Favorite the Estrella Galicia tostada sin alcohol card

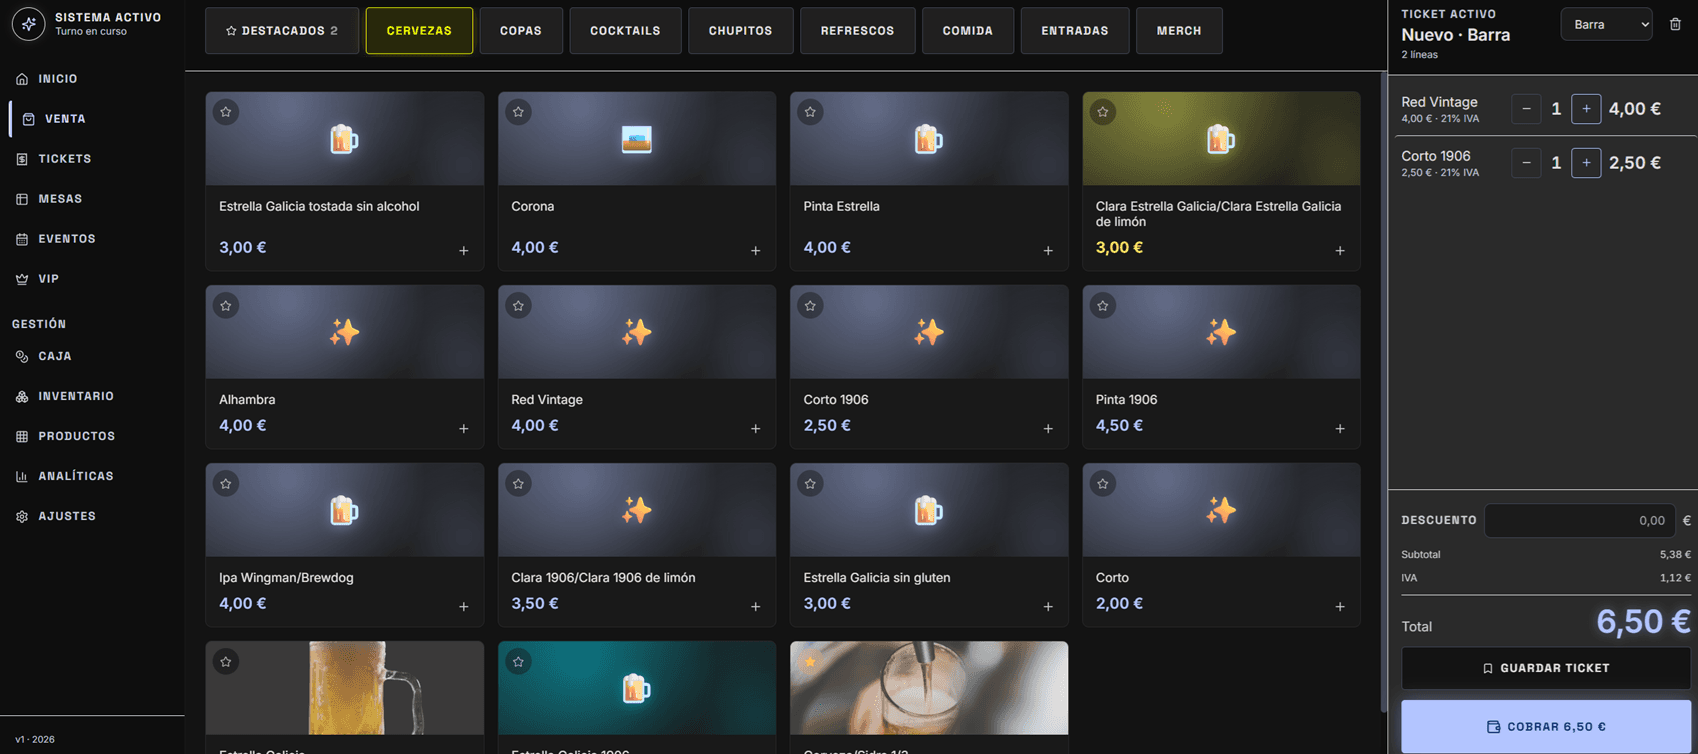click(x=226, y=112)
